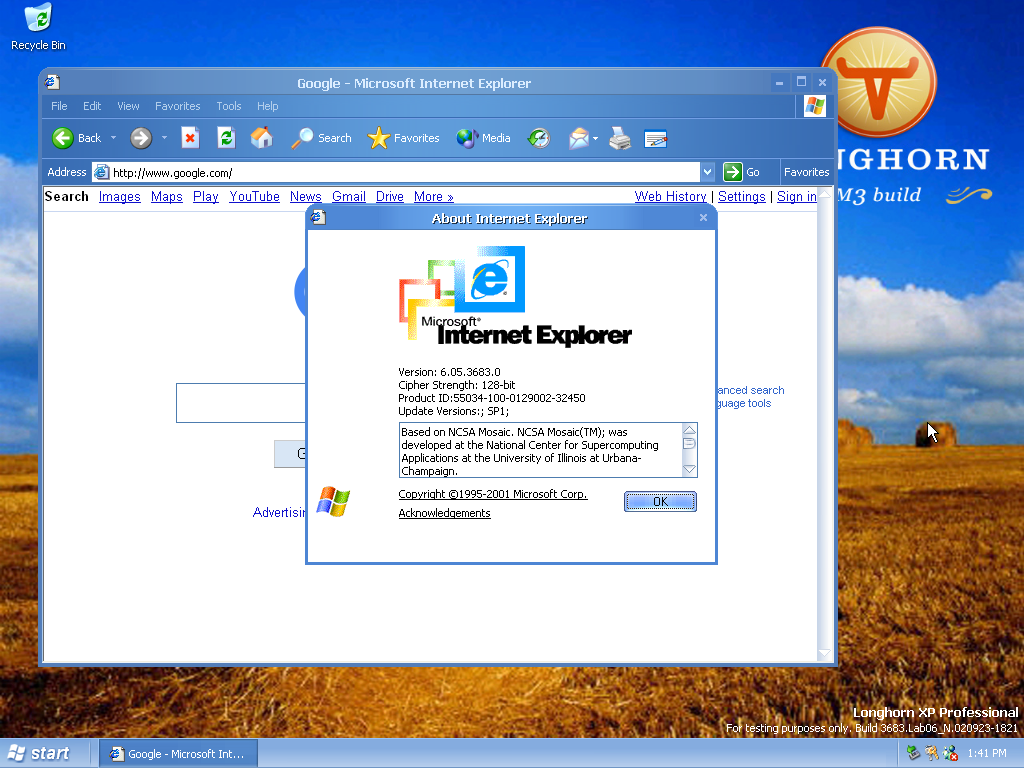Click the Refresh page icon
The image size is (1024, 768).
pos(226,138)
